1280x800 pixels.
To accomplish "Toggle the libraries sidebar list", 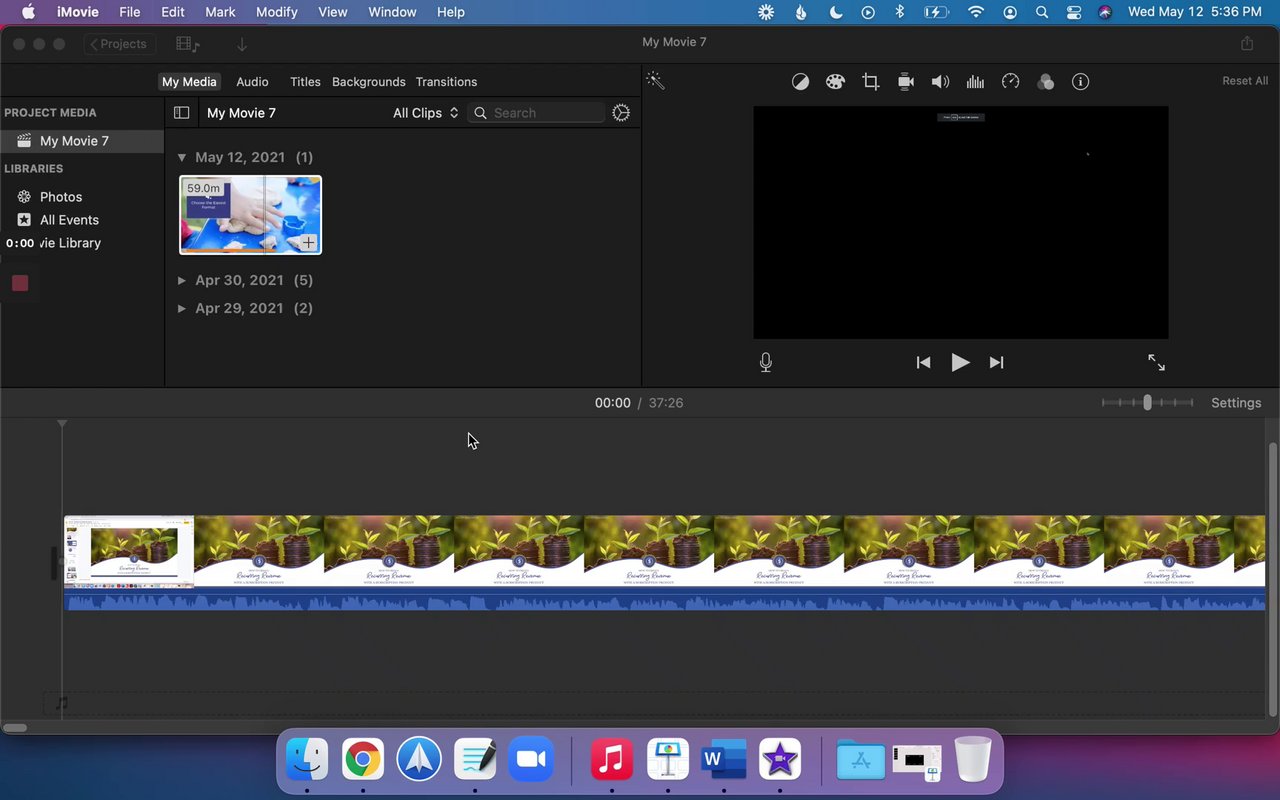I will (x=181, y=113).
